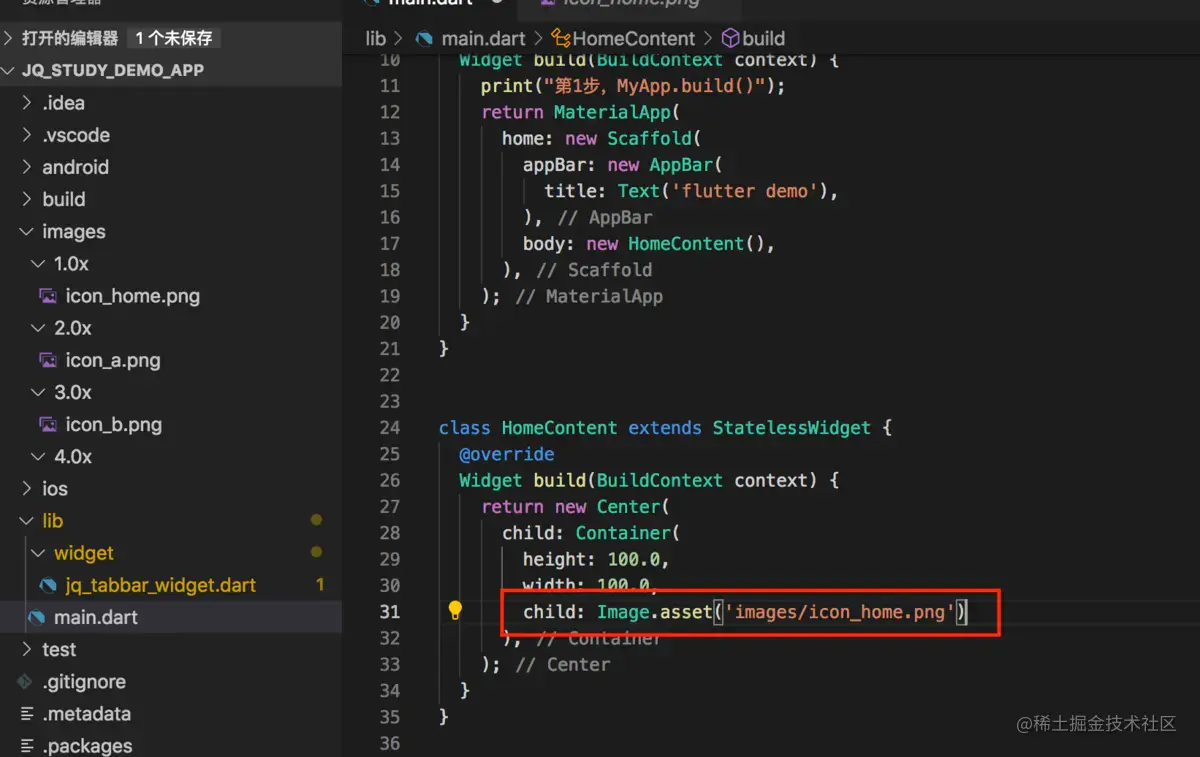This screenshot has height=757, width=1200.
Task: Click the Dart icon beside jq_tabbar_widget.dart
Action: pos(47,585)
